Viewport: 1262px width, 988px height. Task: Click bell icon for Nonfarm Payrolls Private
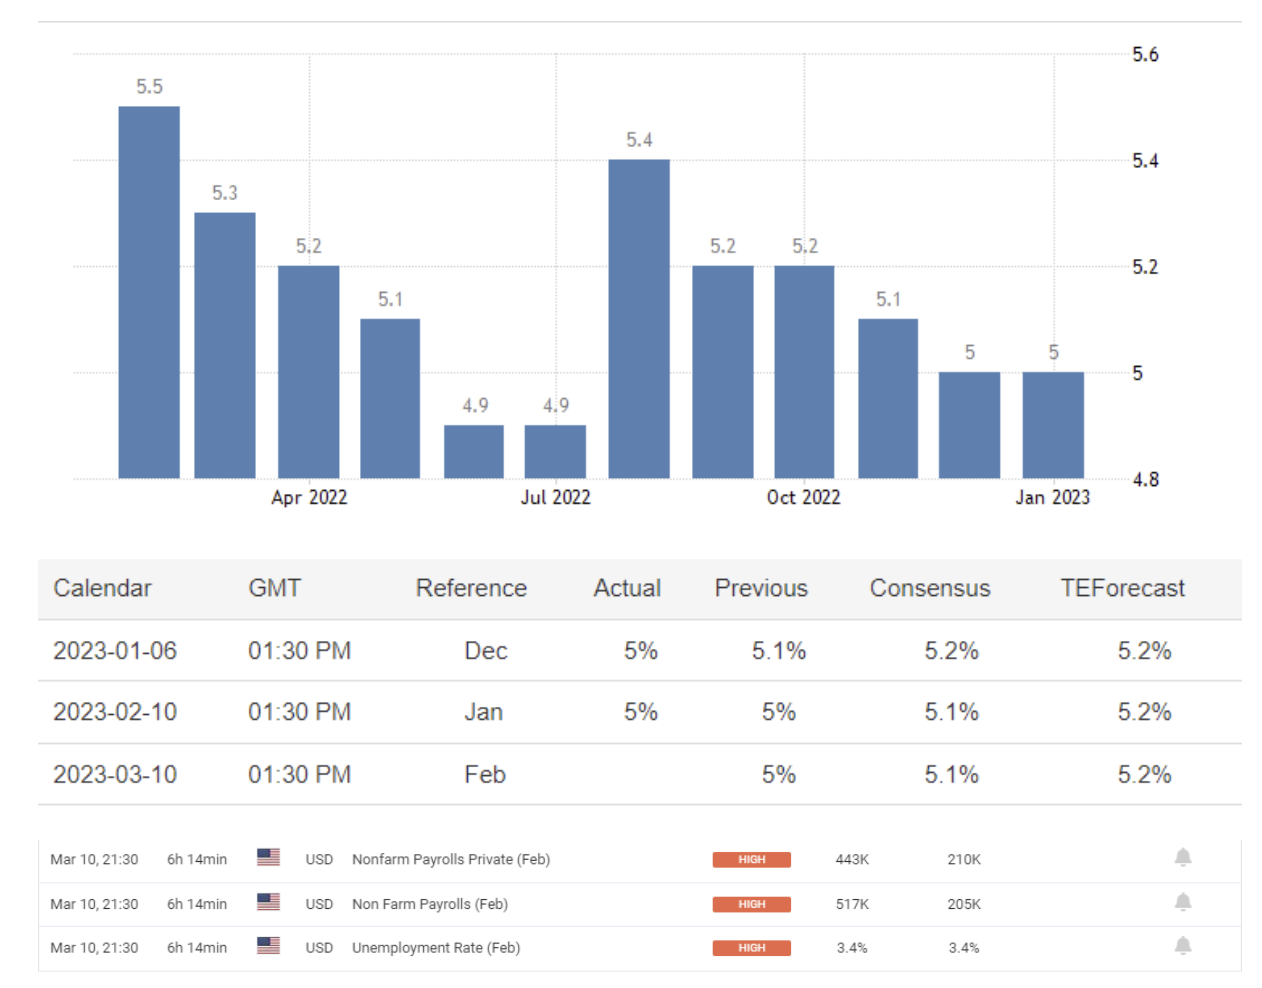(x=1182, y=858)
